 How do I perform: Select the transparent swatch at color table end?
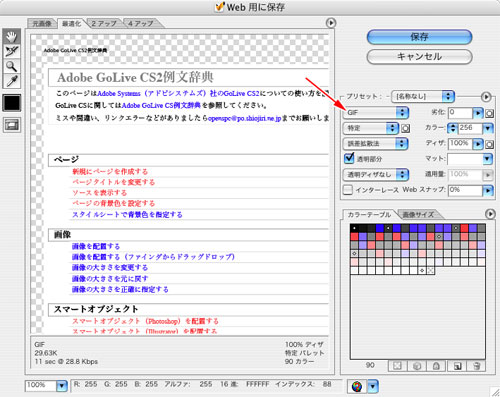coord(430,270)
